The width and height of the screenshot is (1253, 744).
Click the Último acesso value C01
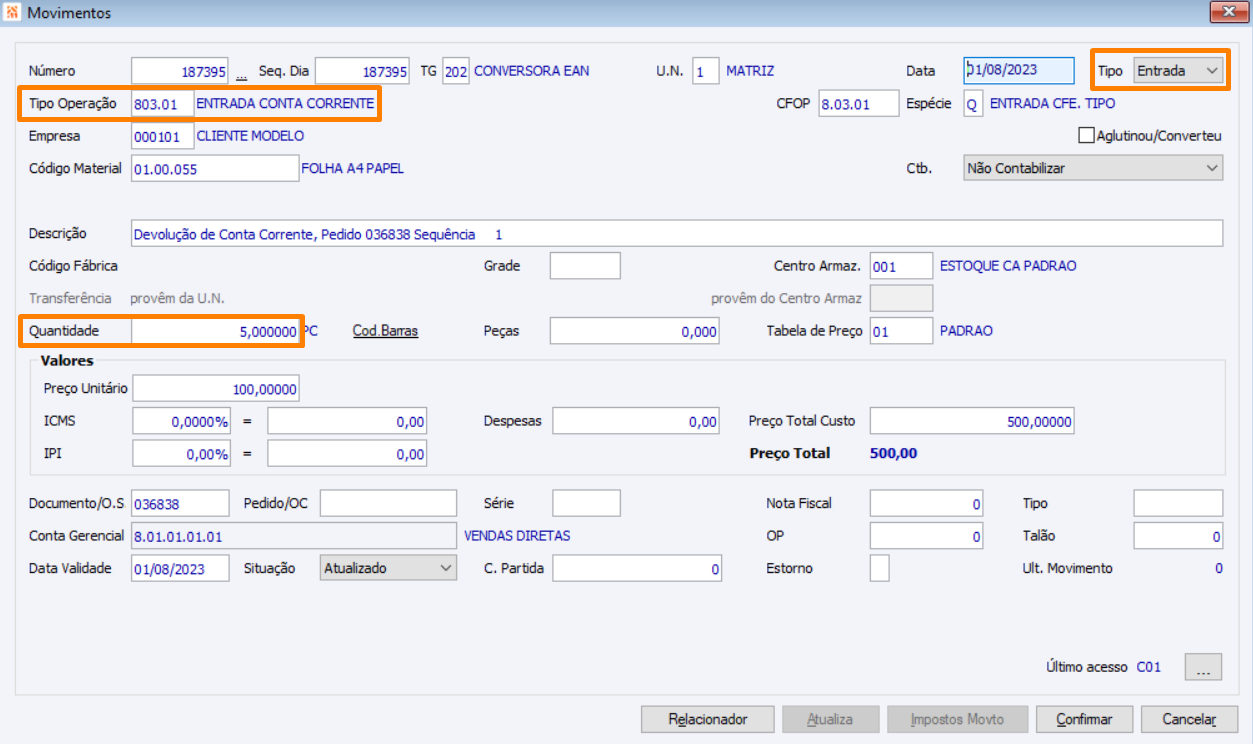(x=1149, y=667)
